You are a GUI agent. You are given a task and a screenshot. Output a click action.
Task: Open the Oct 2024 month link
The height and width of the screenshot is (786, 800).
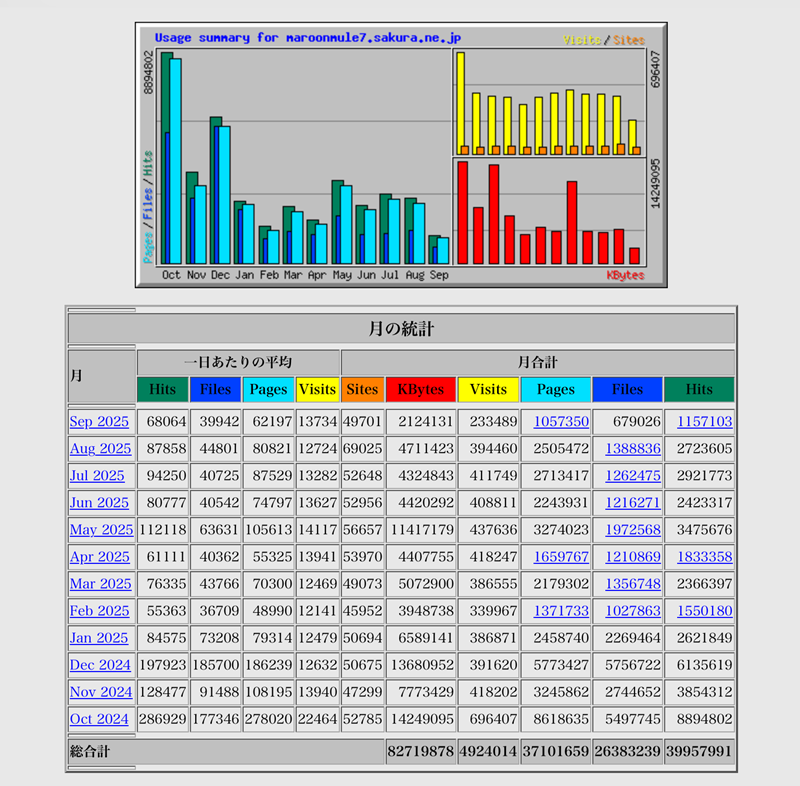coord(99,719)
